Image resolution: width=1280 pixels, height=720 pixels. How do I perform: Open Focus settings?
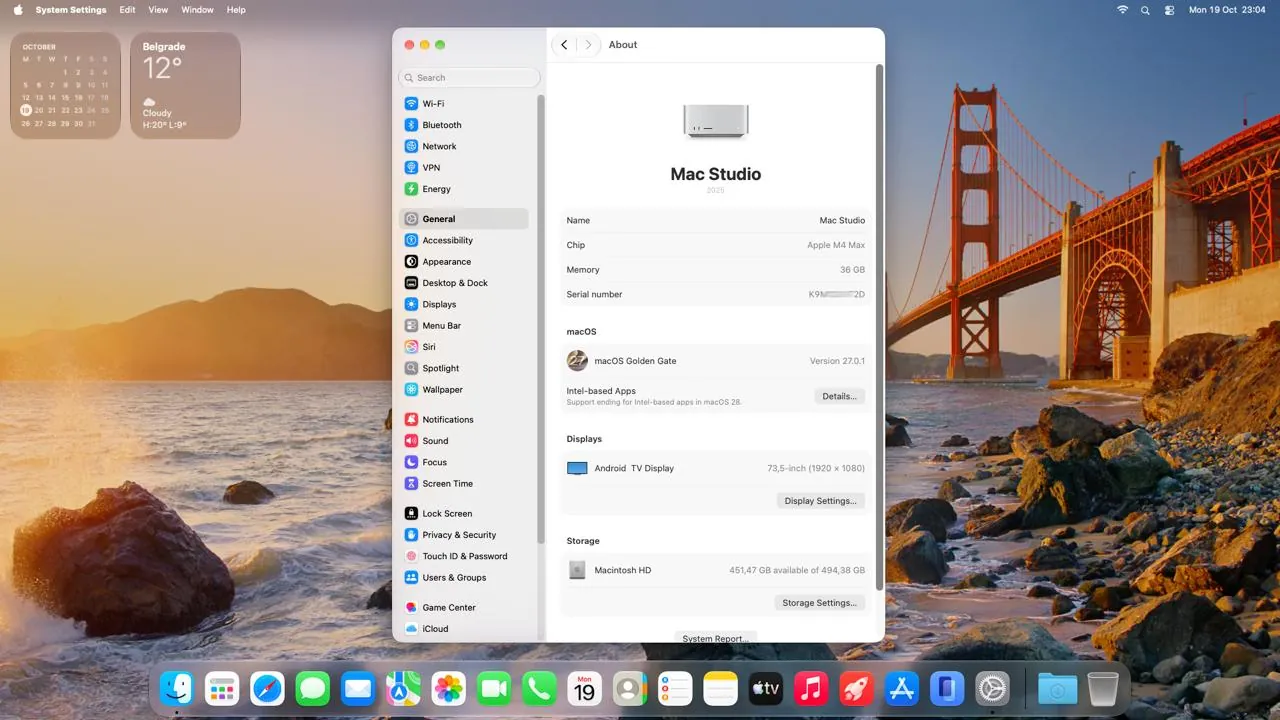pos(464,462)
